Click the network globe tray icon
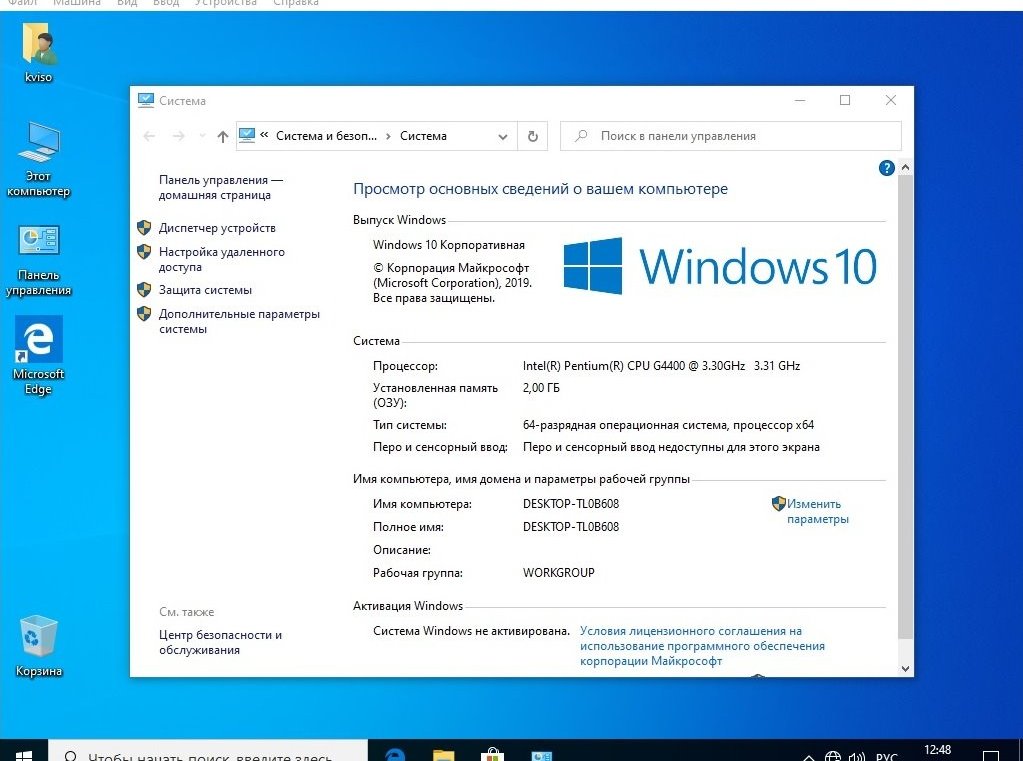 (x=832, y=756)
